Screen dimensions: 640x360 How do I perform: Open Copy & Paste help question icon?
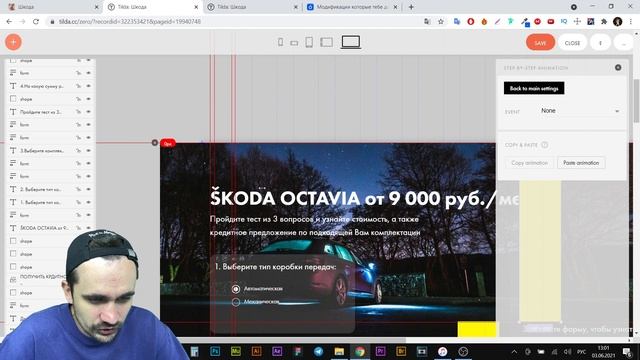pos(544,145)
